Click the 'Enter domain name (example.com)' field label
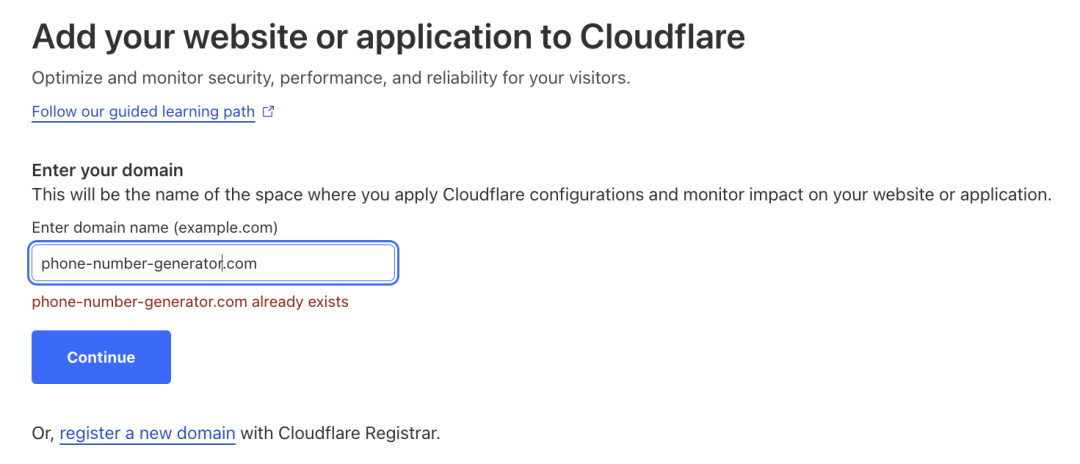 (154, 227)
